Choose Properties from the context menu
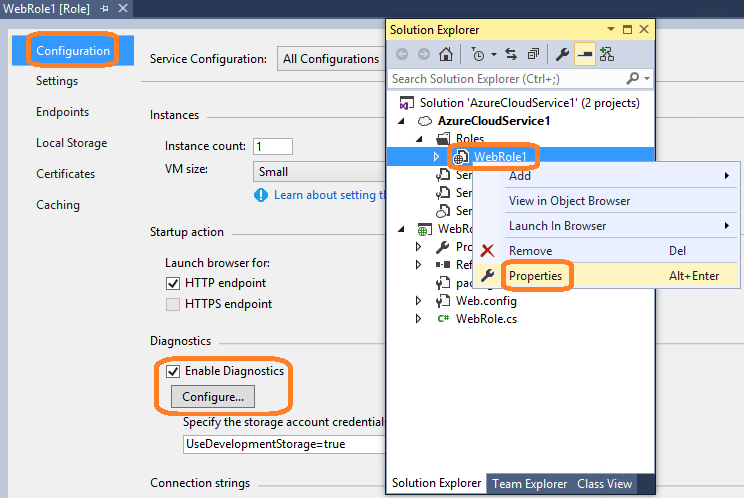The height and width of the screenshot is (498, 744). point(607,276)
